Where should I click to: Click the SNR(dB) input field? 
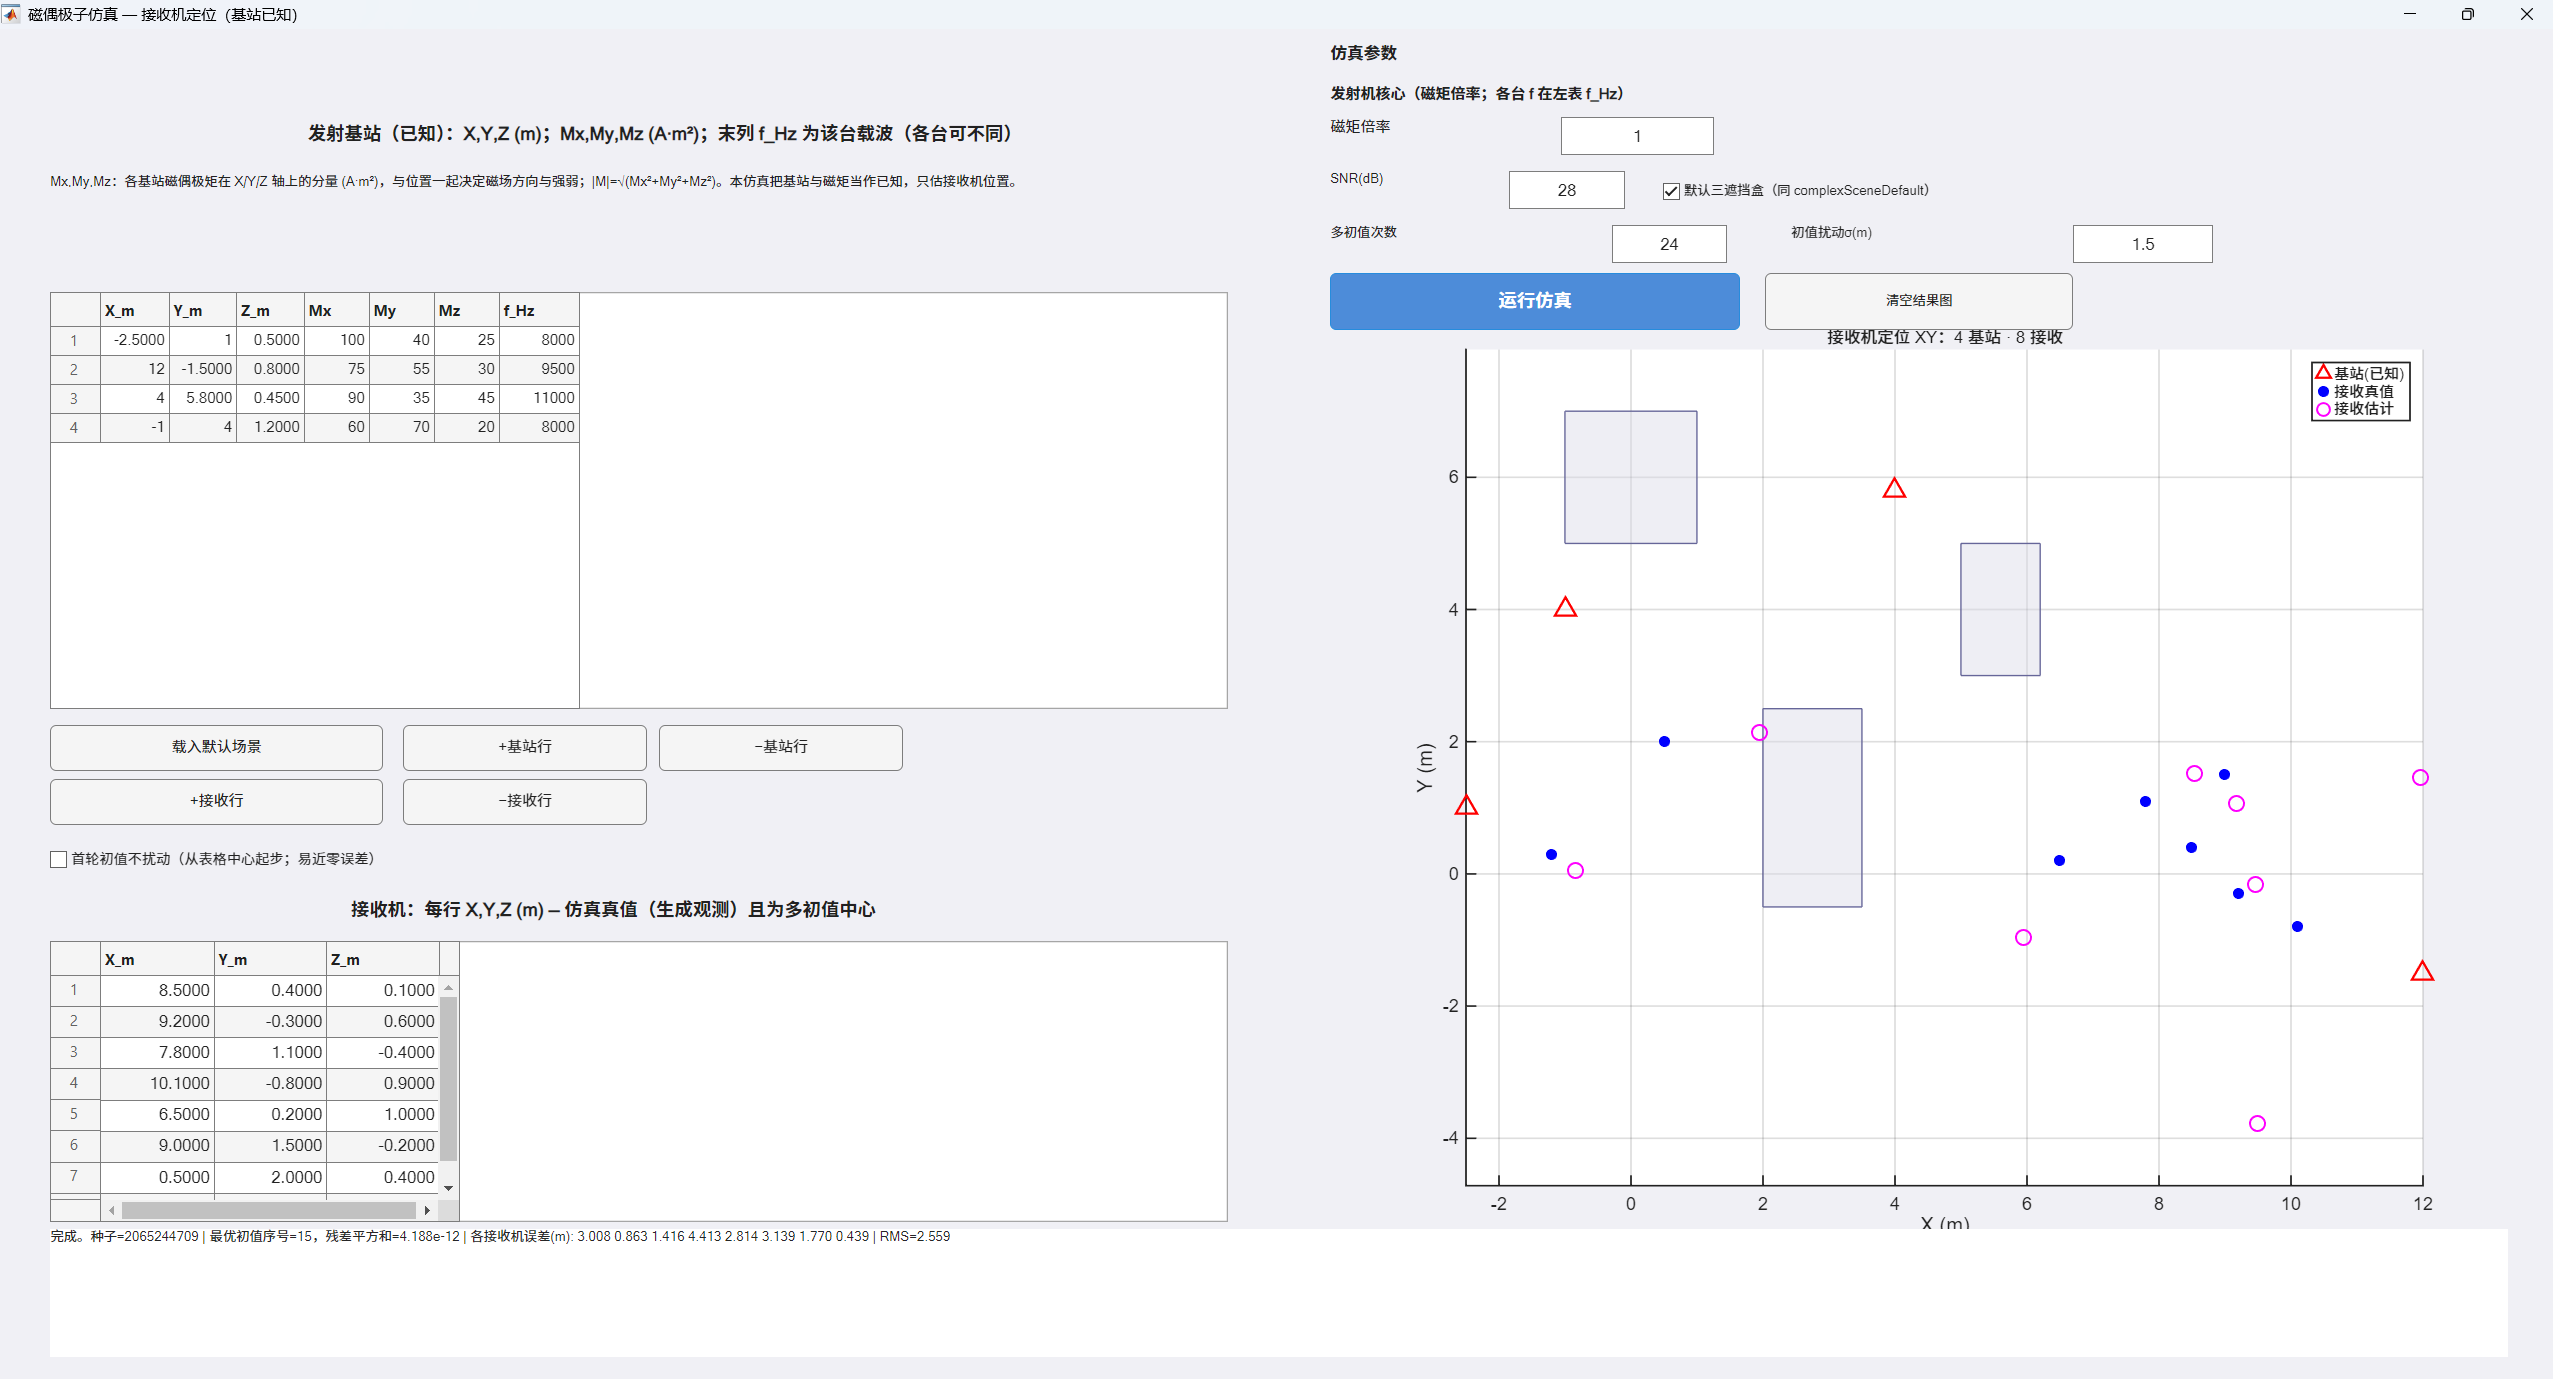[x=1566, y=190]
